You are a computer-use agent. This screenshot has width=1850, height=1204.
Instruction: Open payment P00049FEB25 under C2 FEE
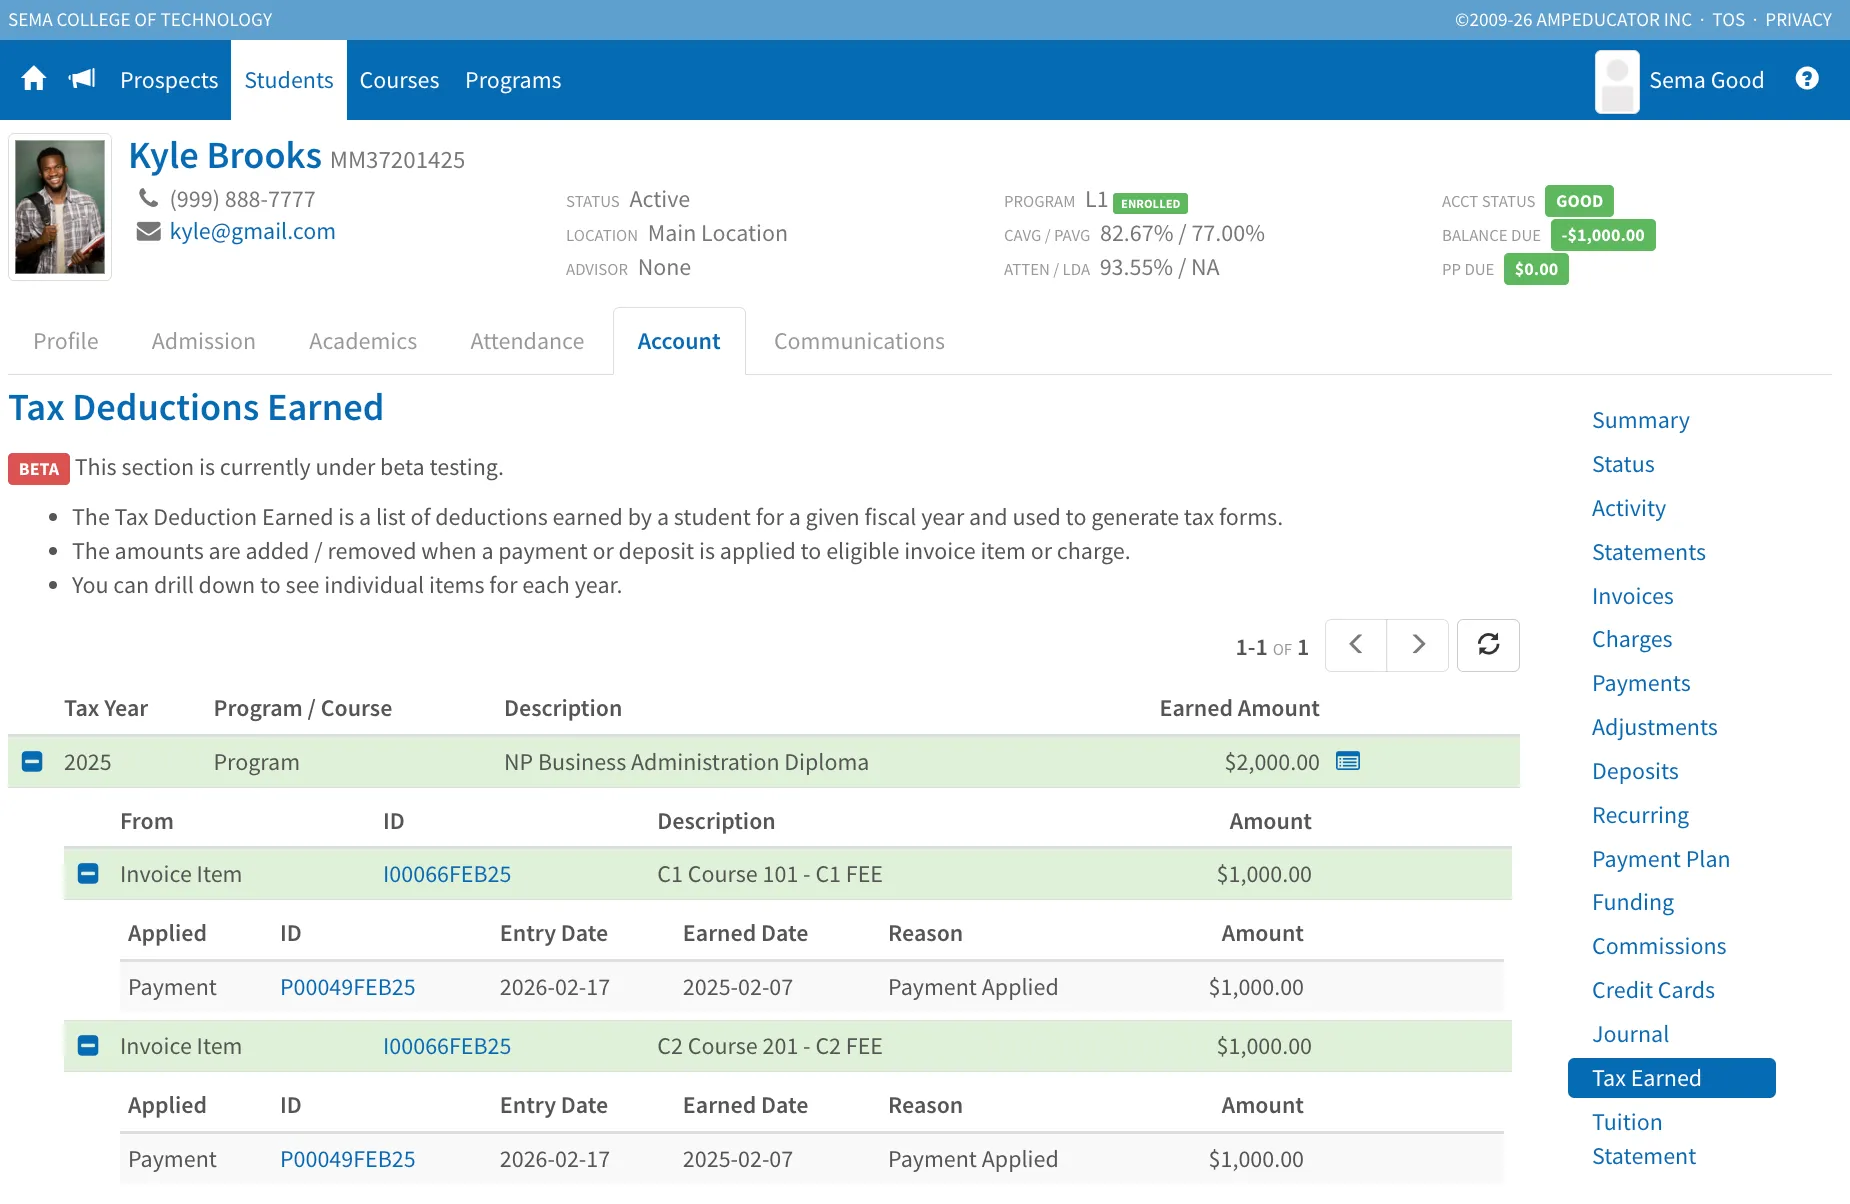click(x=348, y=1159)
